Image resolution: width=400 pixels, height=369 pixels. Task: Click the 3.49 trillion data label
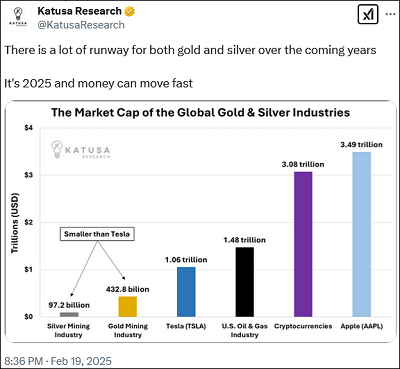(361, 145)
